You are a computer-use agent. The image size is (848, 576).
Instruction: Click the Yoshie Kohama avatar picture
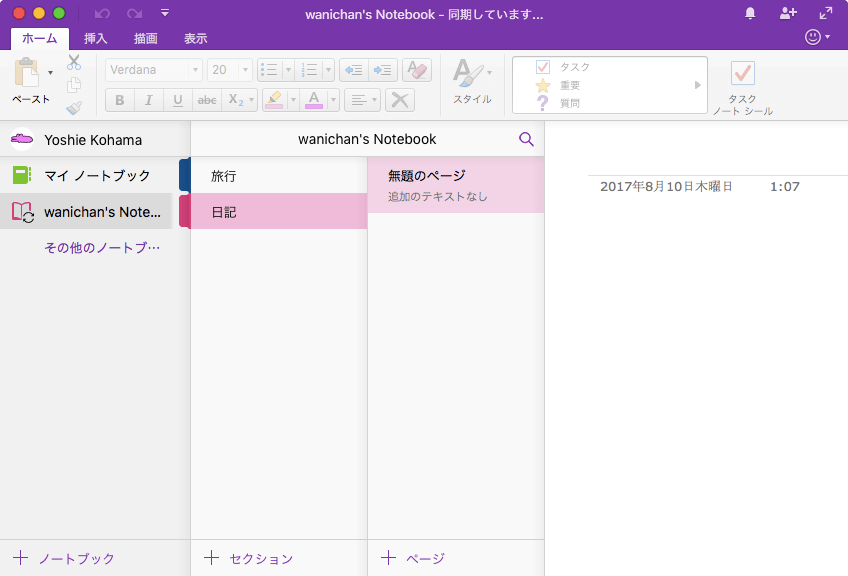[x=22, y=139]
